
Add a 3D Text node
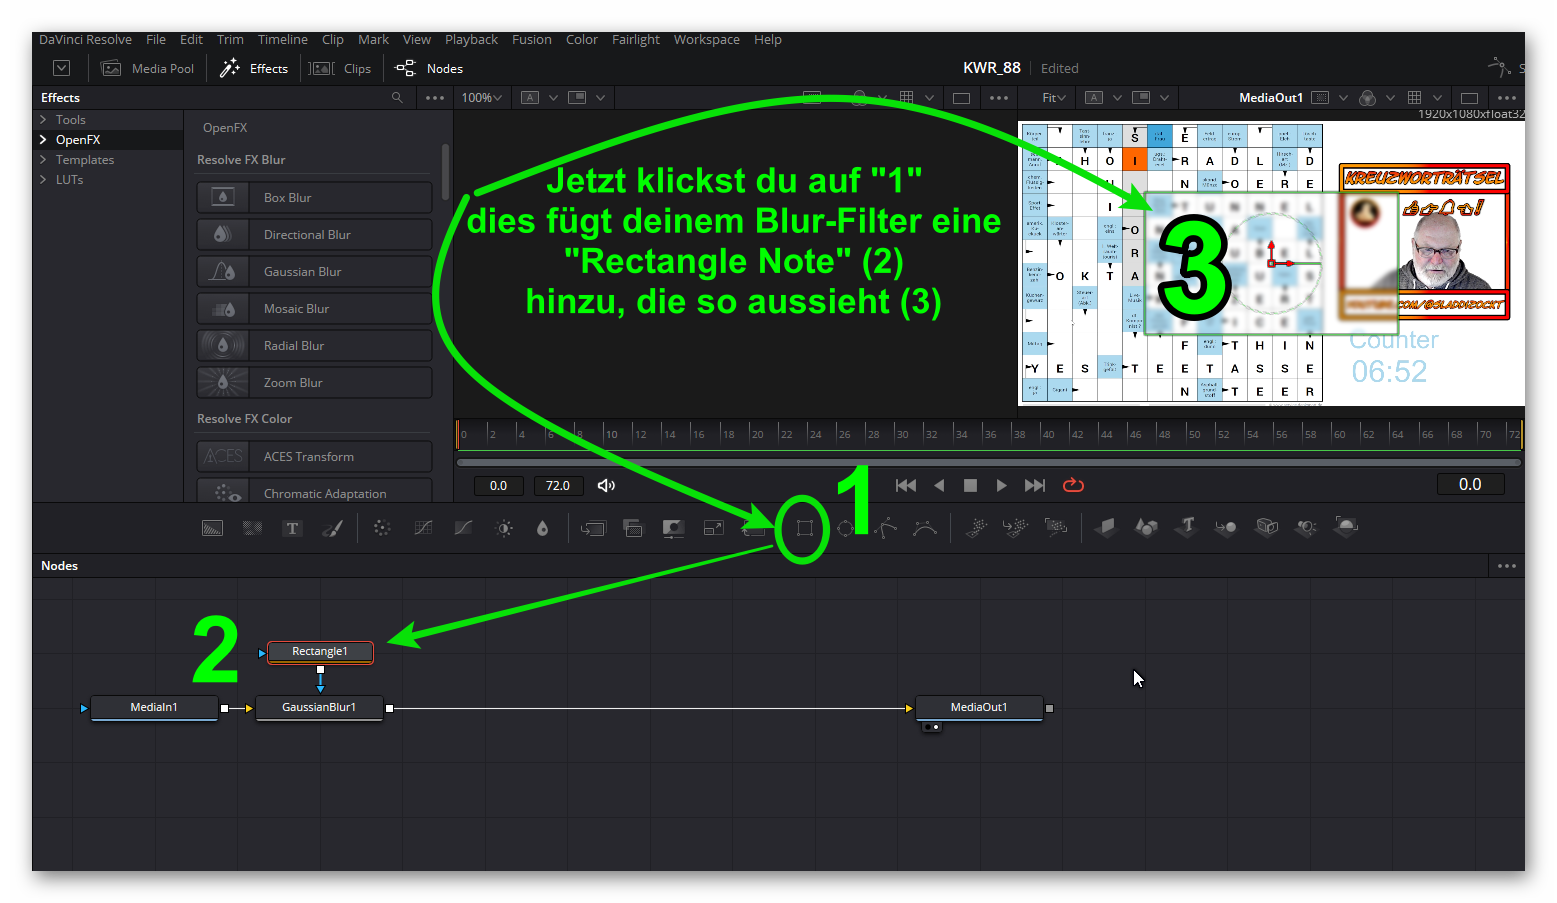[1186, 527]
